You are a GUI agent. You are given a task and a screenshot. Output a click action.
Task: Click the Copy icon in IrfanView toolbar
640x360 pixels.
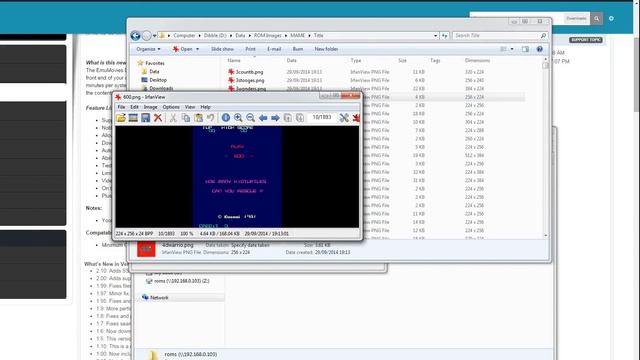click(186, 118)
